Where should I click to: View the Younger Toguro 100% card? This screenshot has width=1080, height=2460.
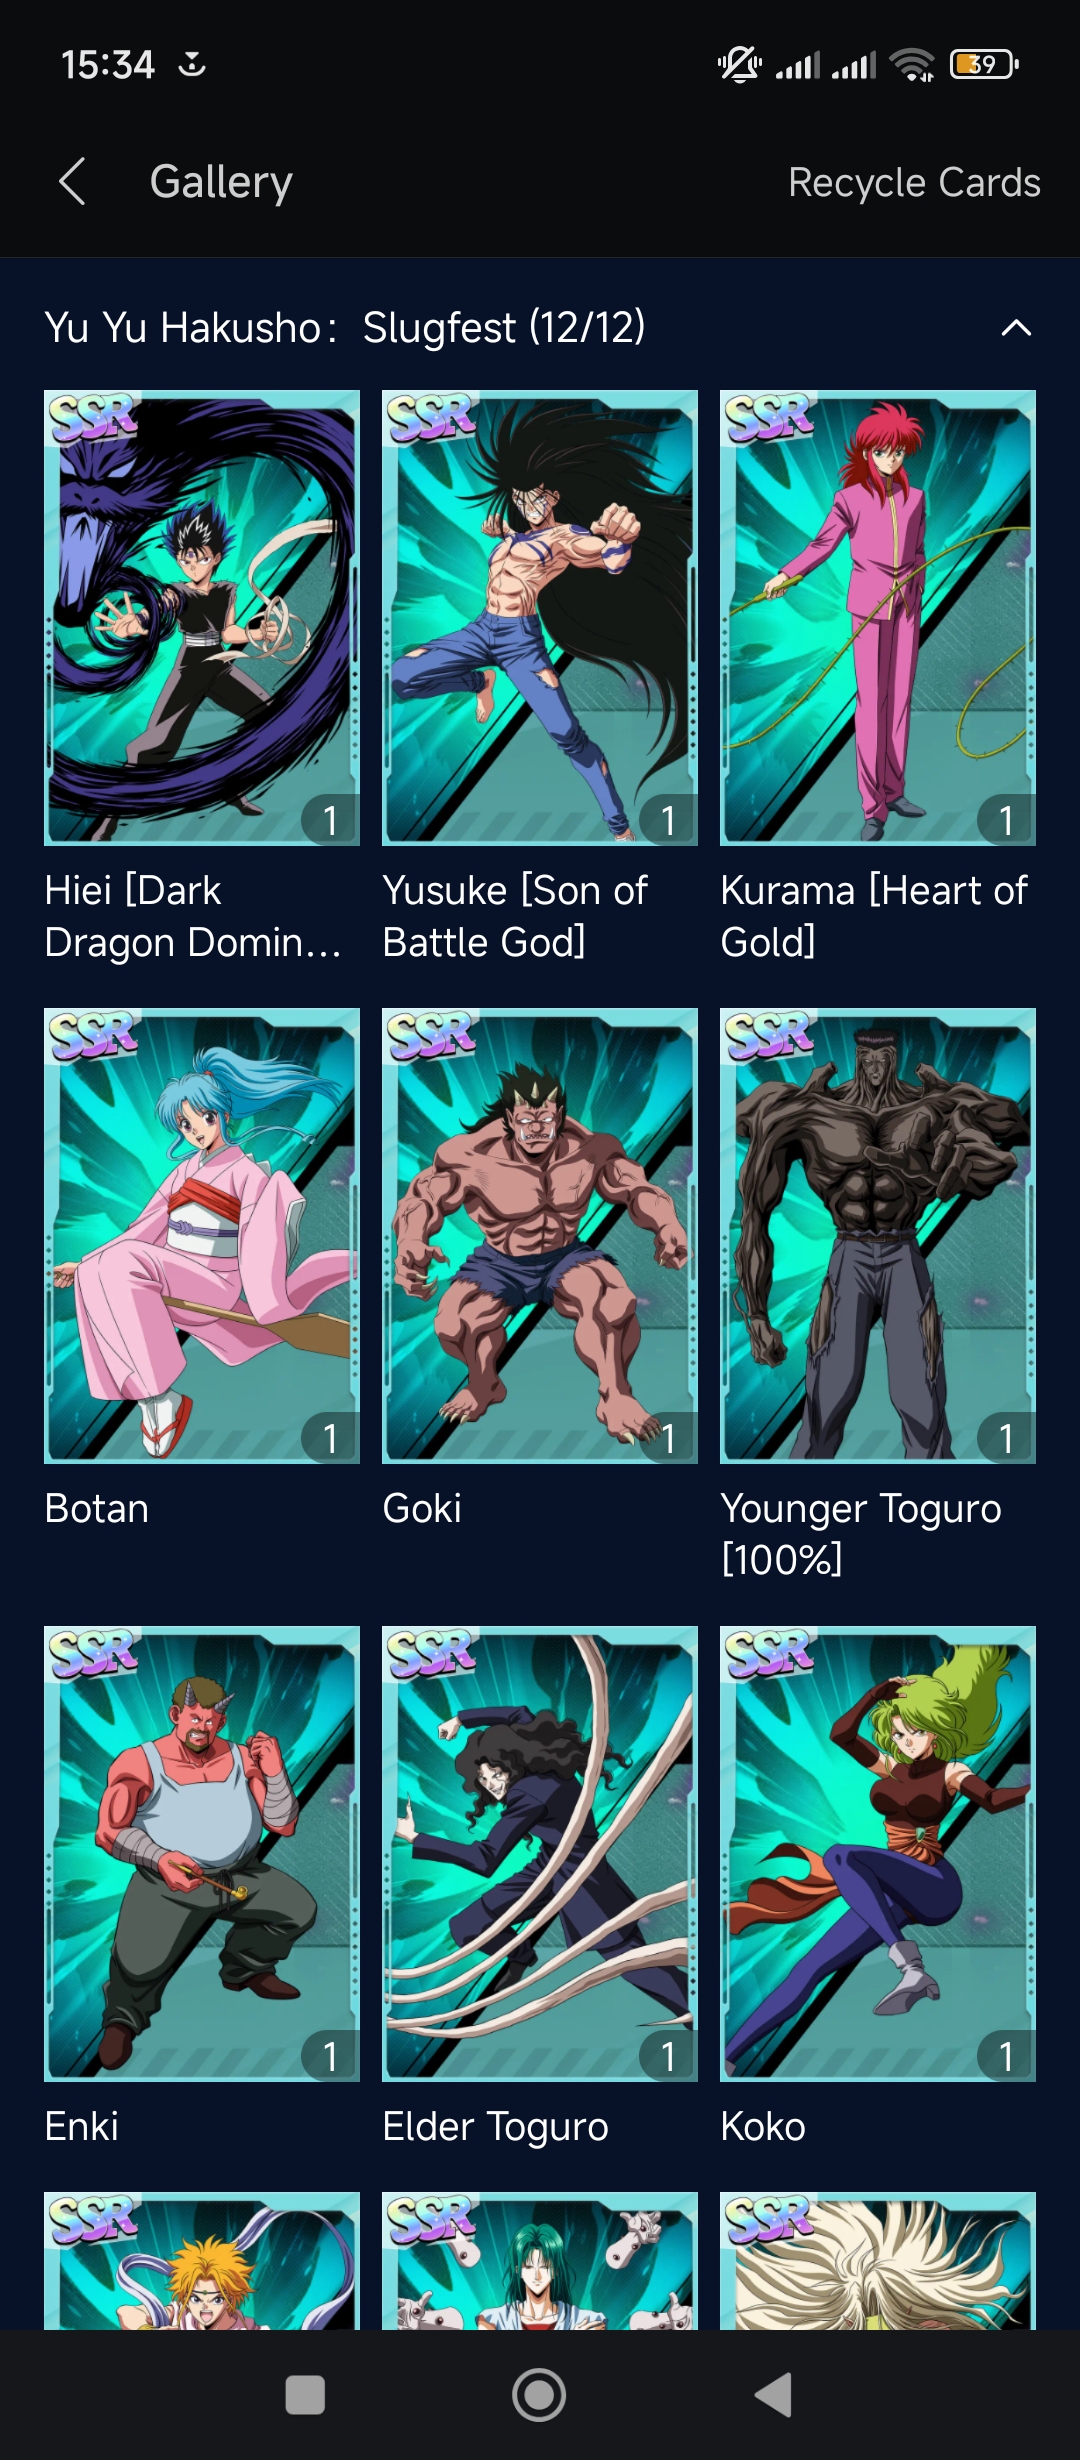(878, 1236)
